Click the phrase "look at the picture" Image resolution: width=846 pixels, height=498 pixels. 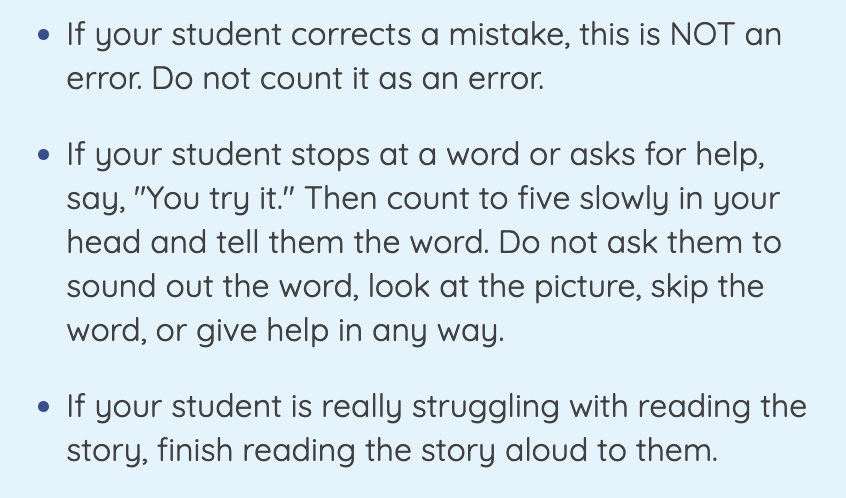[x=504, y=287]
